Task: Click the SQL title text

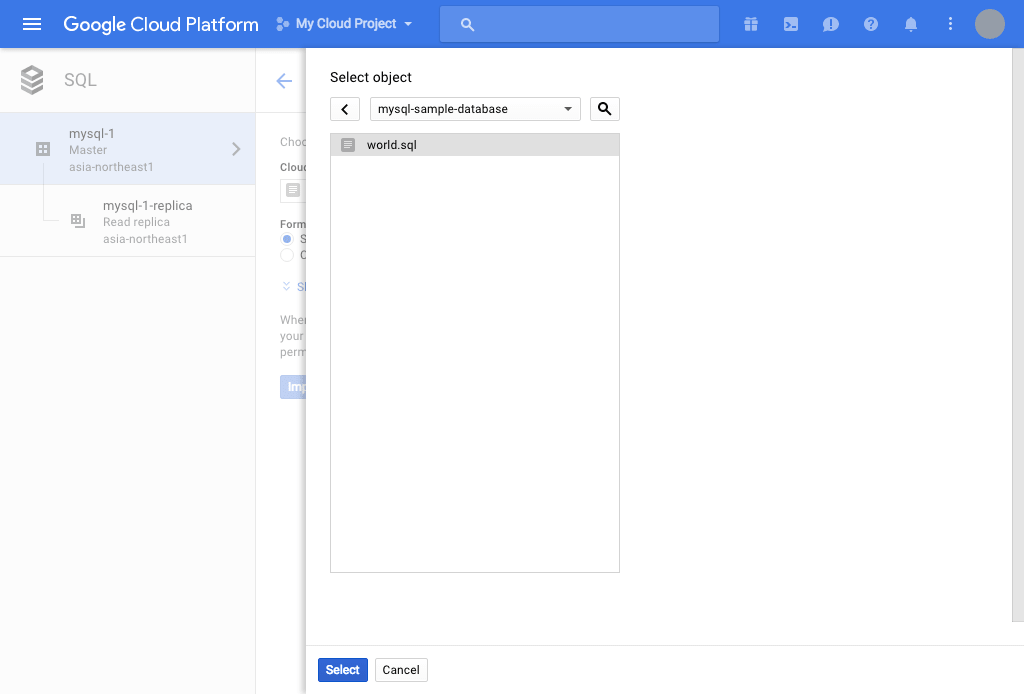Action: (80, 80)
